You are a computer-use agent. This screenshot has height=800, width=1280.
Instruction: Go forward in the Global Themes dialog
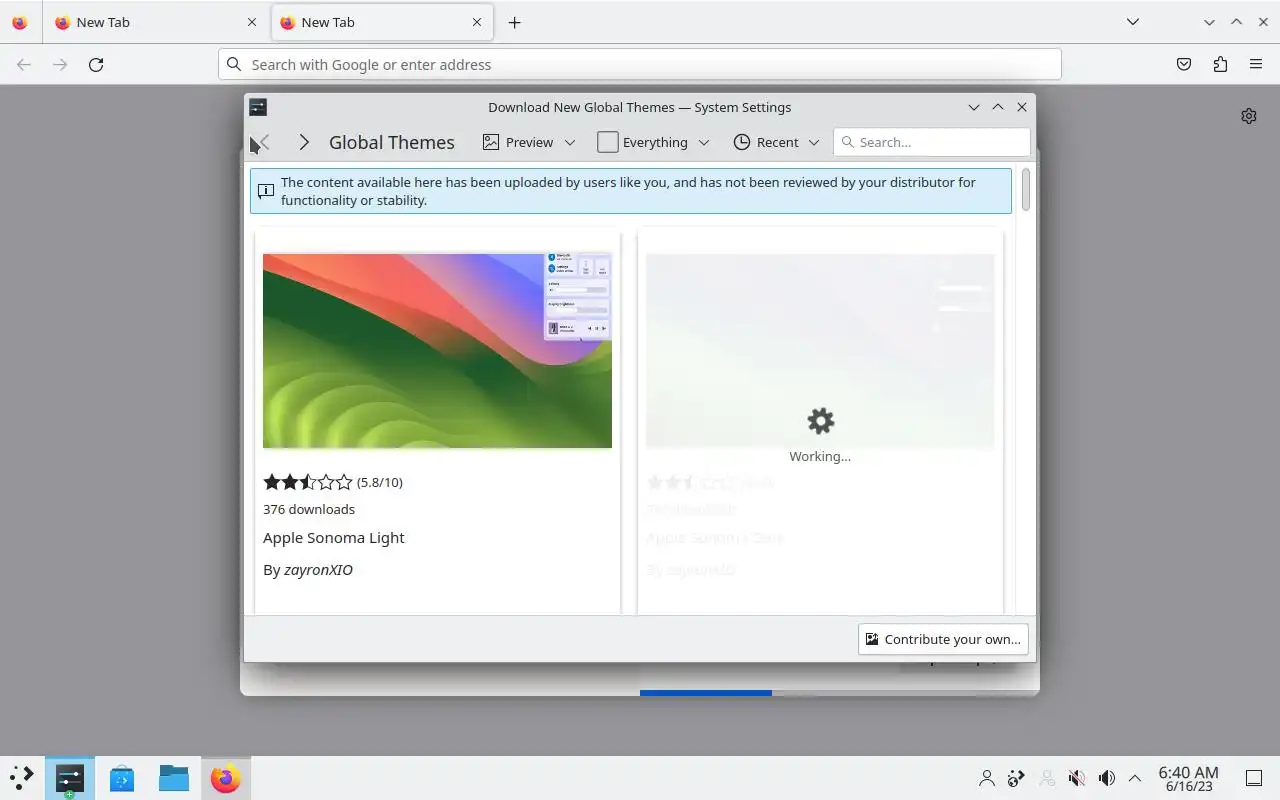[x=303, y=142]
